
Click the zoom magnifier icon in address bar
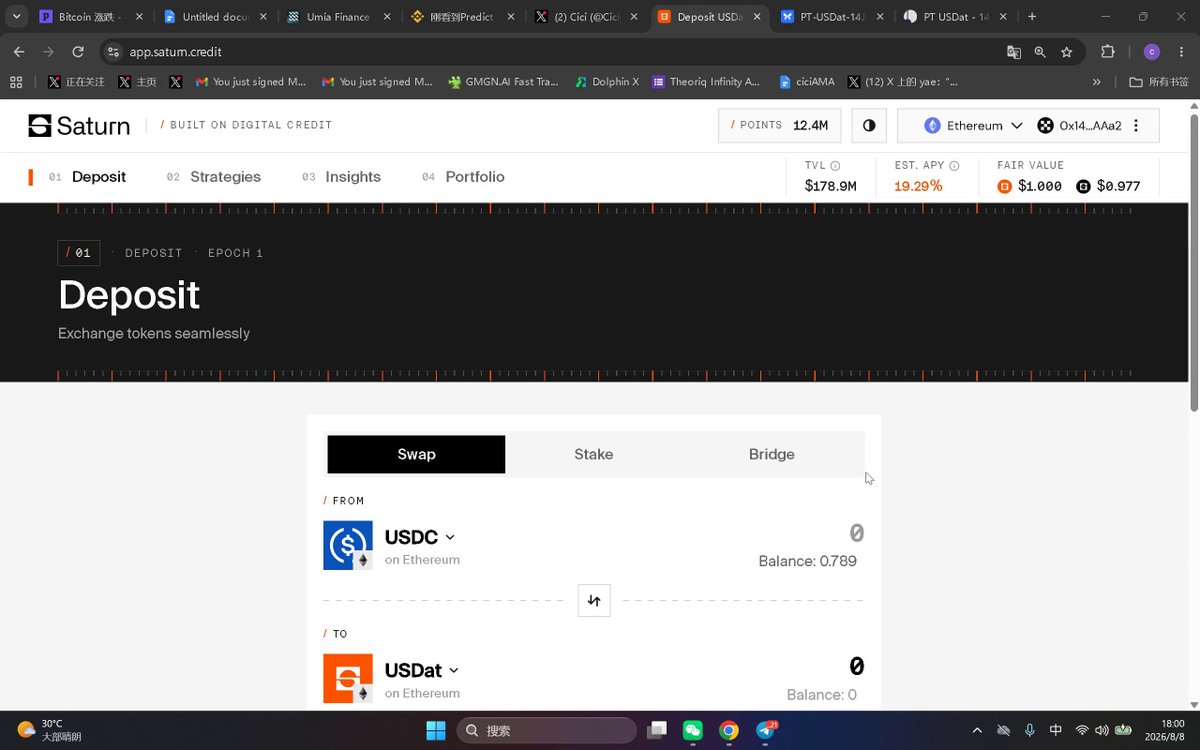click(x=1040, y=52)
